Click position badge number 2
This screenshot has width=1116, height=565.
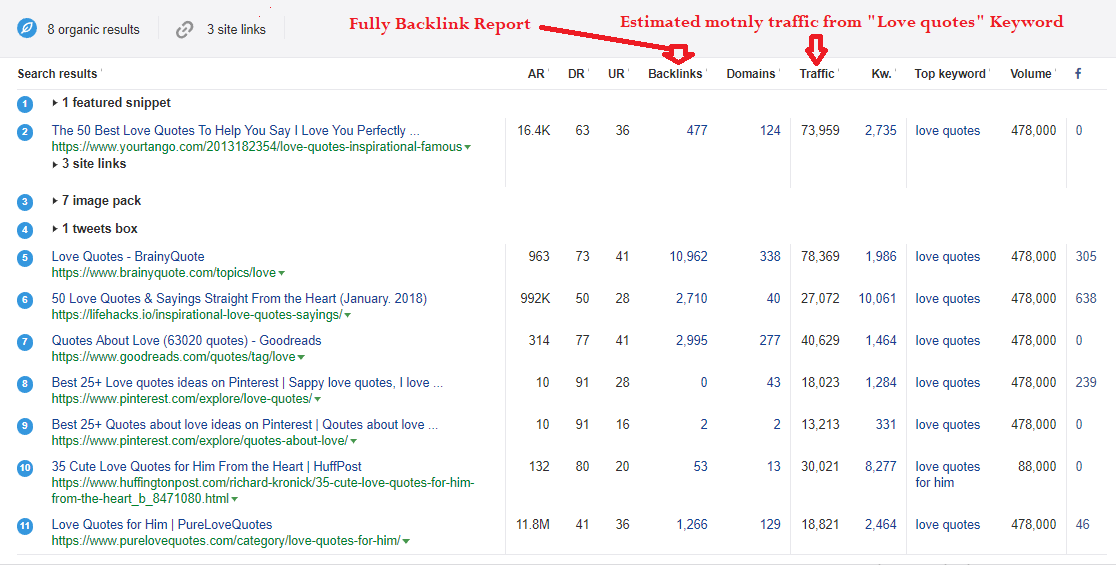coord(25,132)
